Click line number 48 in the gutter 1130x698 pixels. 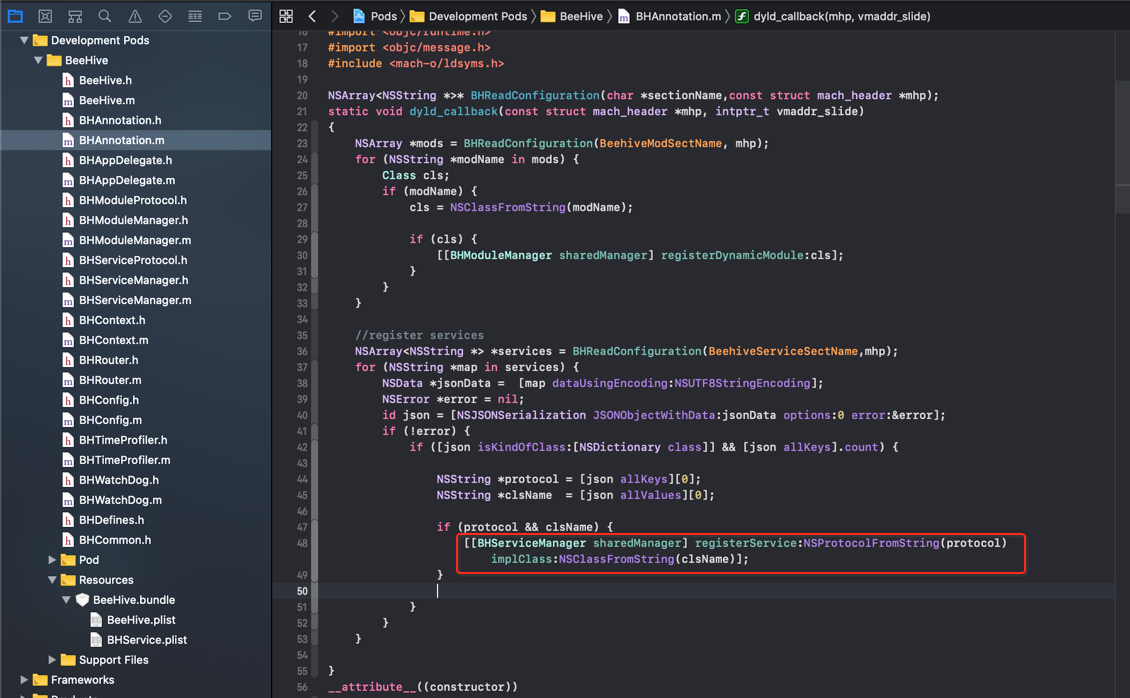[302, 543]
